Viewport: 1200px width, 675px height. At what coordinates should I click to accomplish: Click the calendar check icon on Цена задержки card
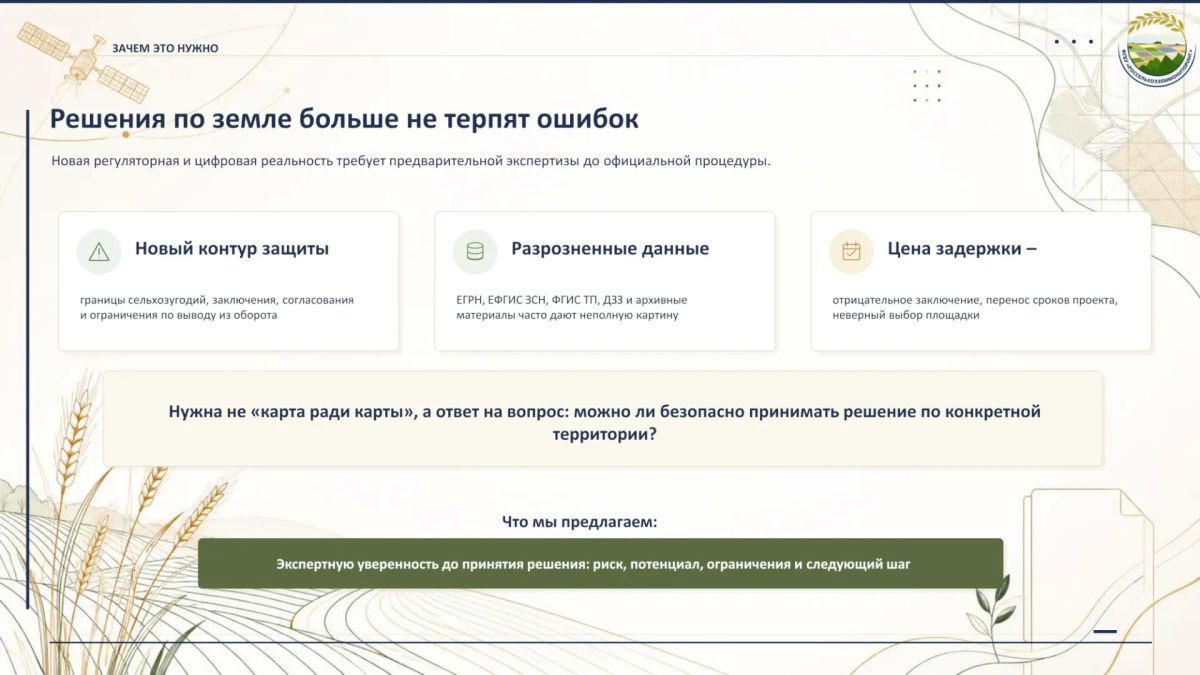click(x=851, y=252)
